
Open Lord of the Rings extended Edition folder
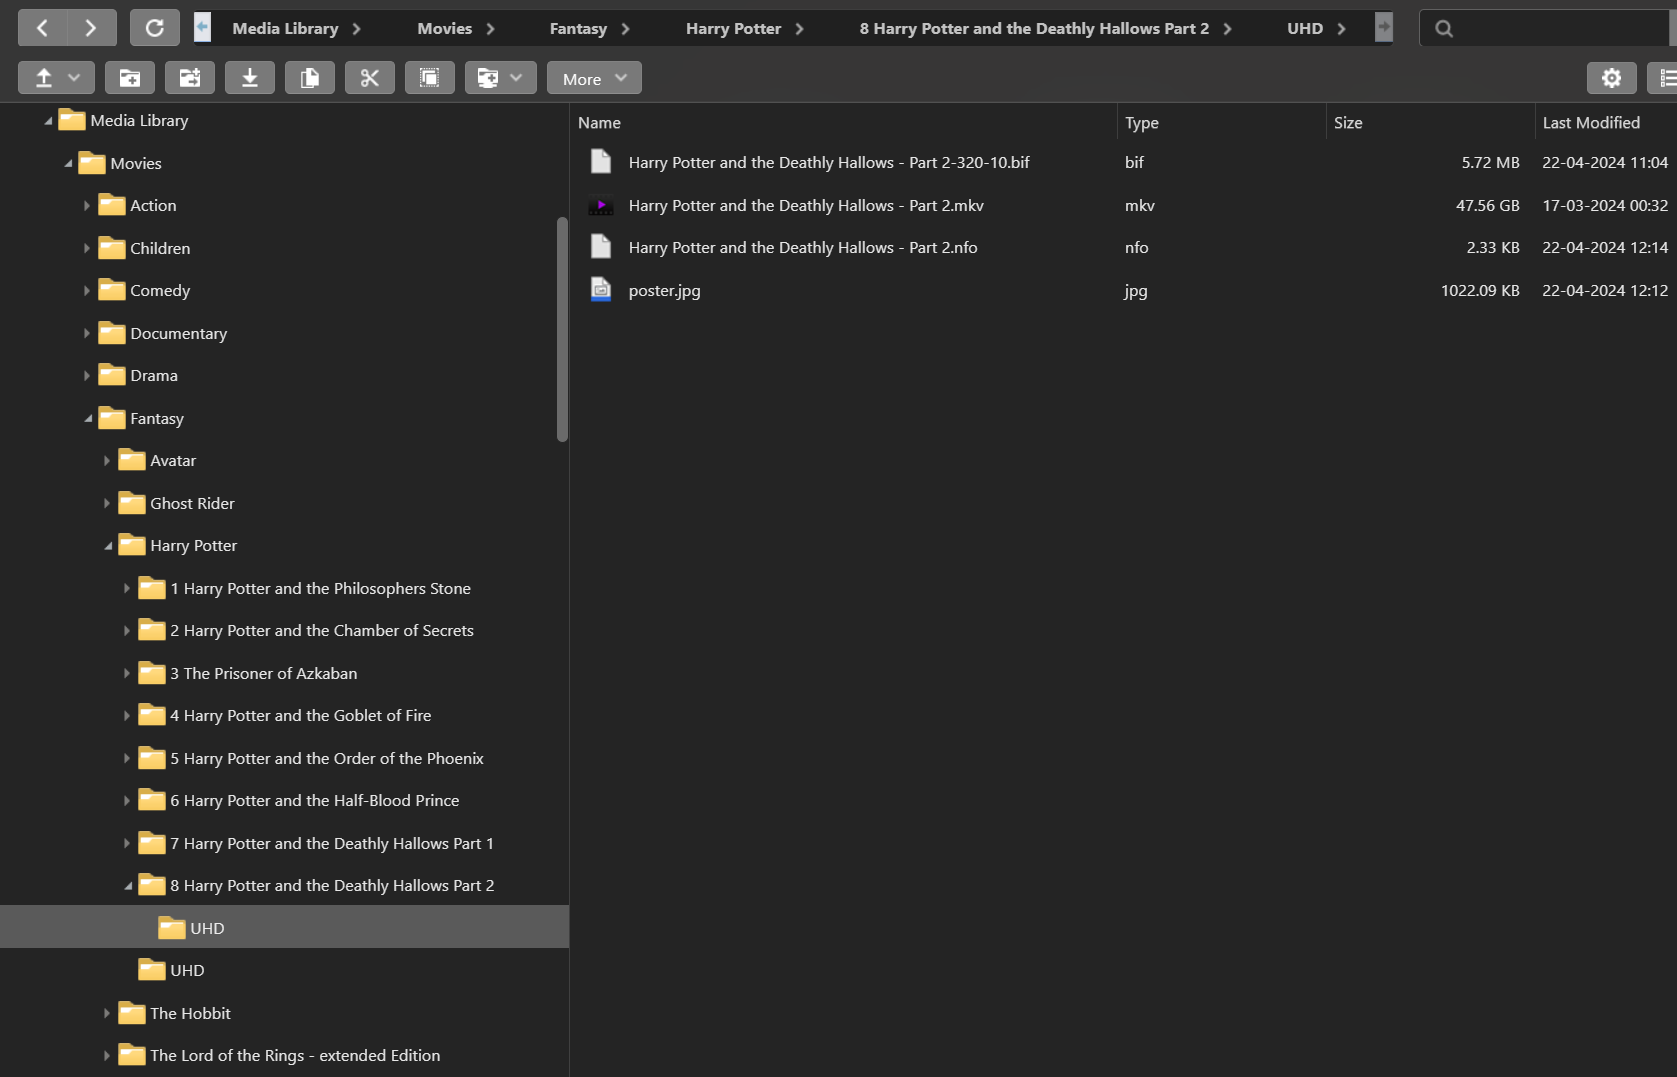(x=295, y=1055)
